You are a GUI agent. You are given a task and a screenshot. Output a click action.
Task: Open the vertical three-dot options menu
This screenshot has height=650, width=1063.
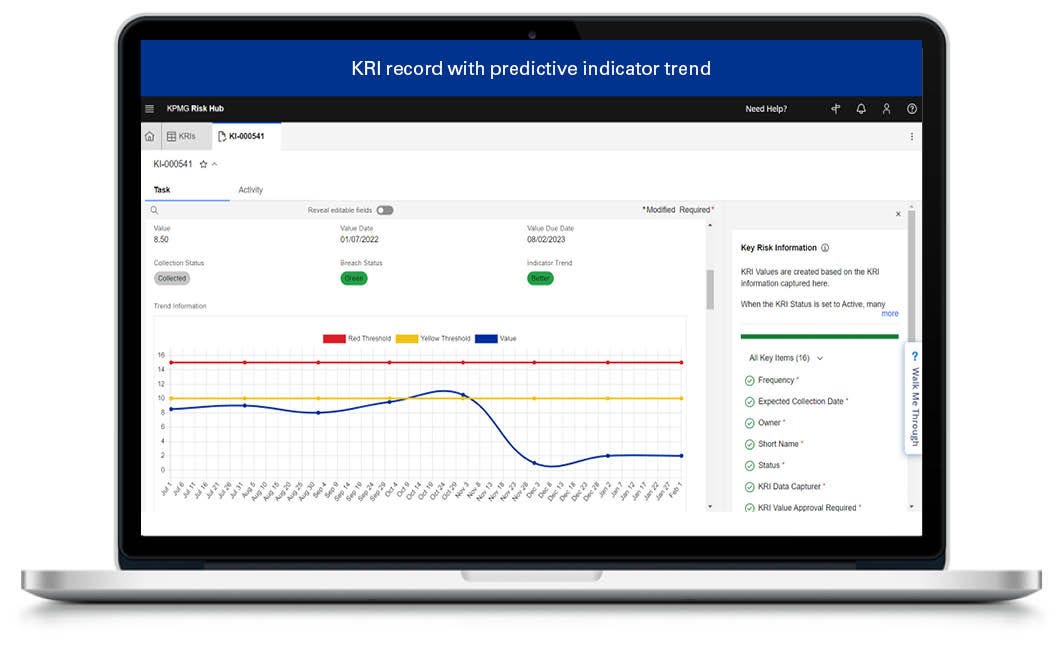click(x=911, y=137)
